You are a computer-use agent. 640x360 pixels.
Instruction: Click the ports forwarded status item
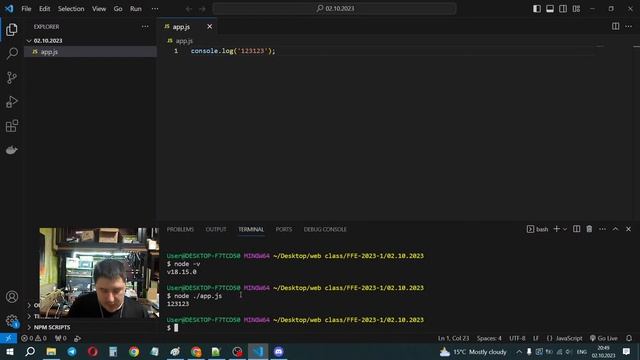[60, 338]
